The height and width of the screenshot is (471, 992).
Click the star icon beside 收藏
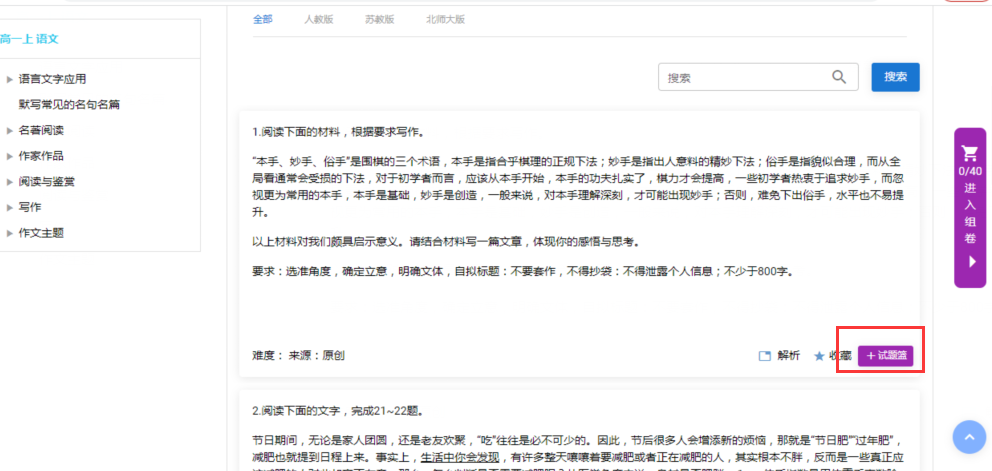click(819, 355)
